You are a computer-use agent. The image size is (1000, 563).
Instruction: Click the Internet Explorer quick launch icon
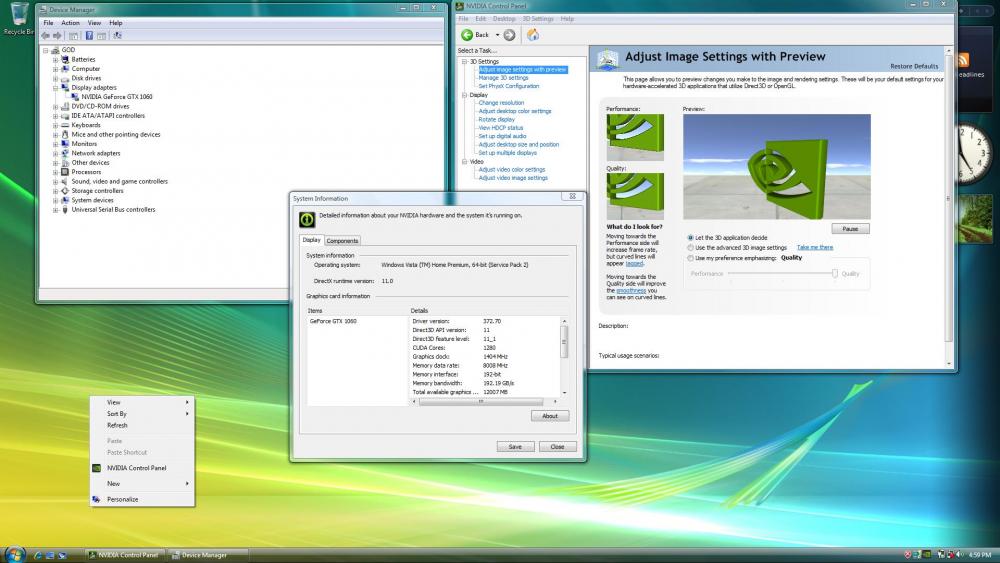click(x=38, y=555)
